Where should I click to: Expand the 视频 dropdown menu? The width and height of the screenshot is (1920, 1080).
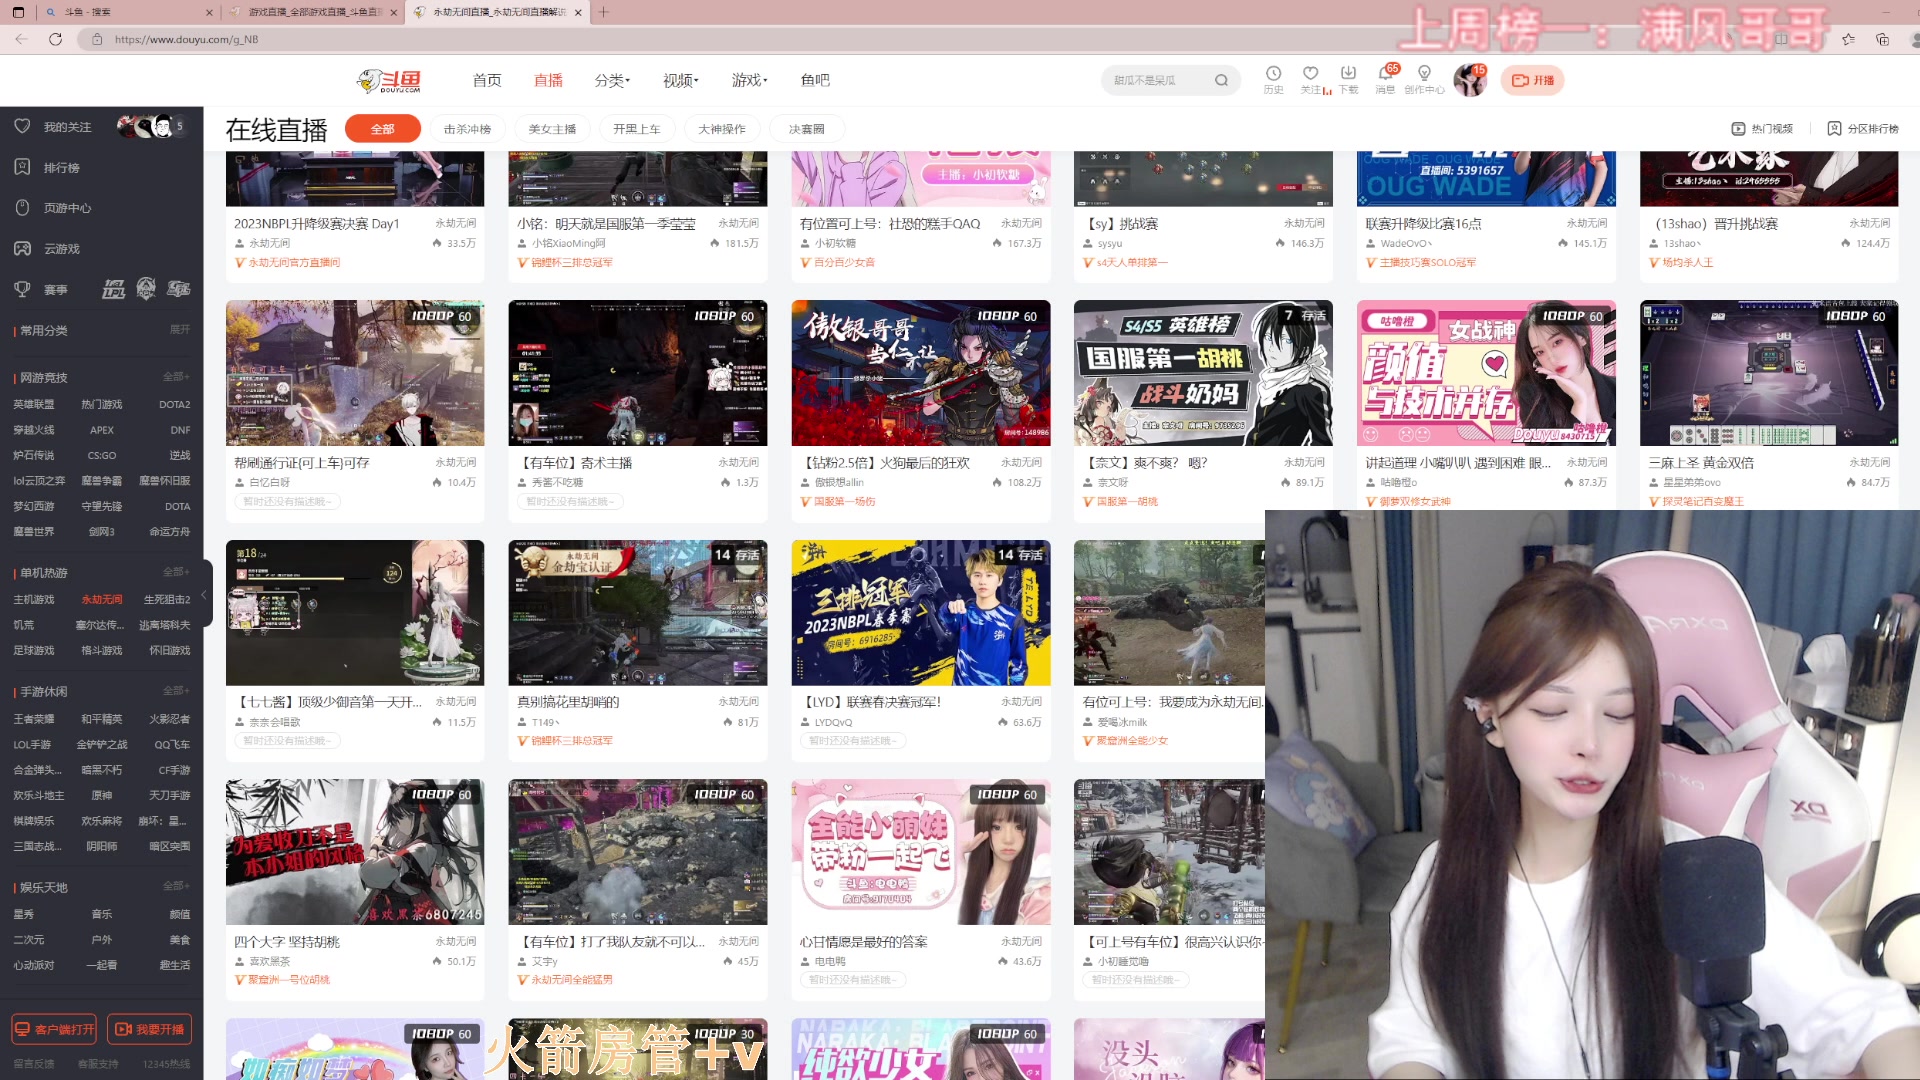tap(680, 80)
